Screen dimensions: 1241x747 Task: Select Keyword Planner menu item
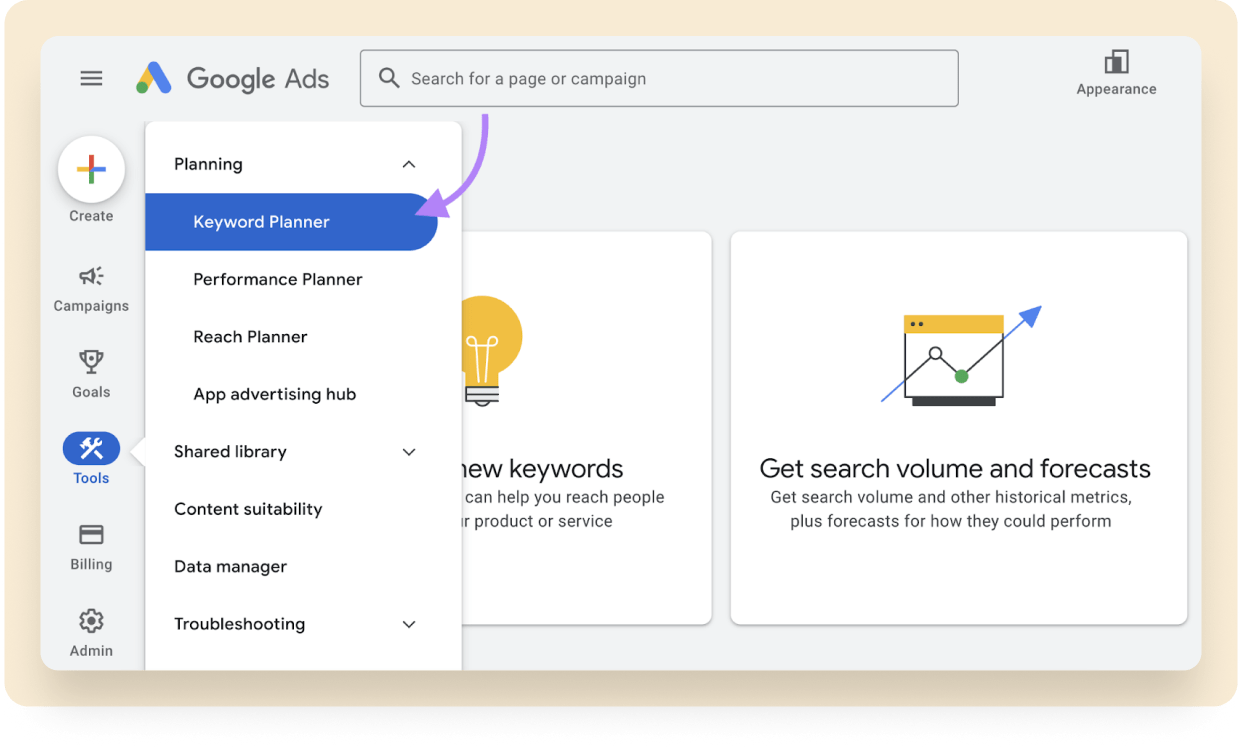(262, 222)
